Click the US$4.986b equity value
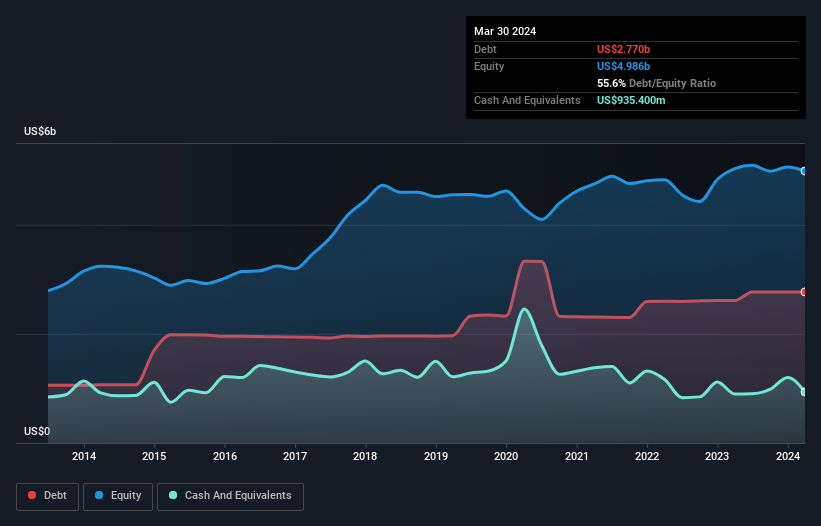The image size is (821, 526). 623,66
